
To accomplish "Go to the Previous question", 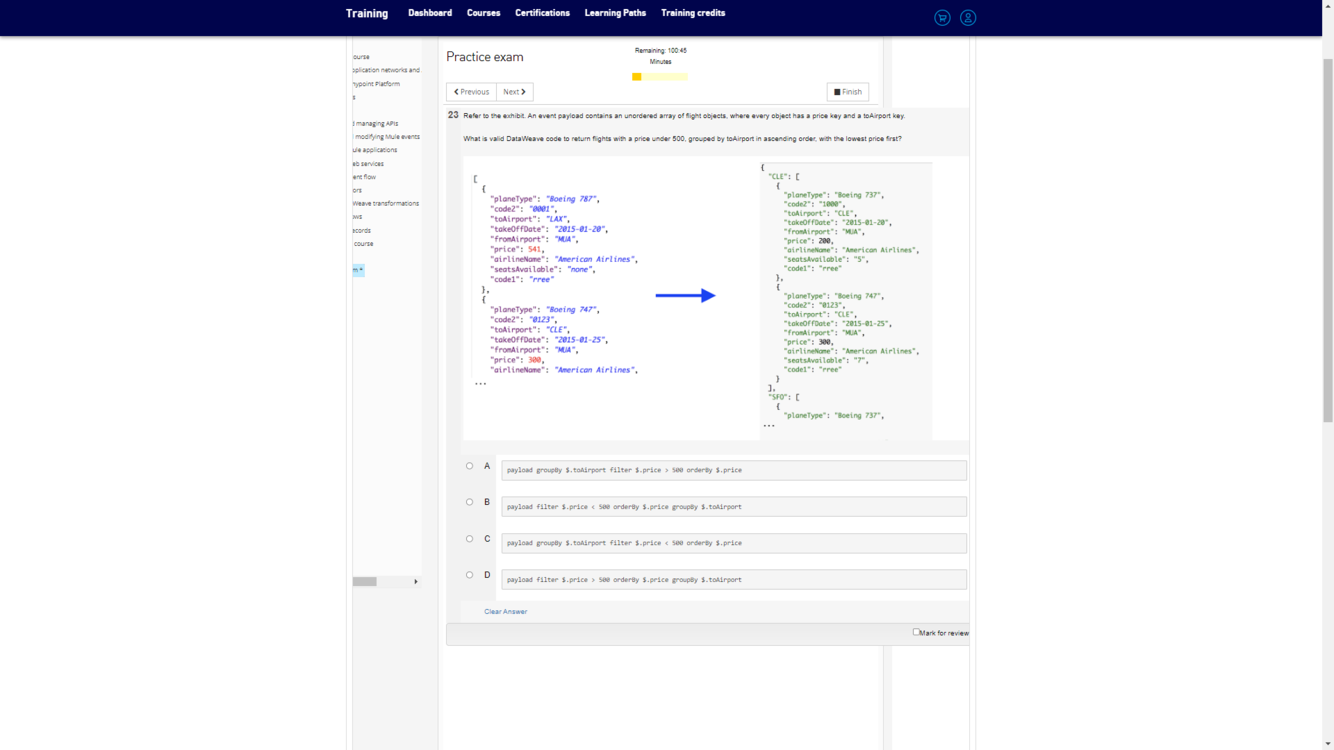I will (x=471, y=92).
